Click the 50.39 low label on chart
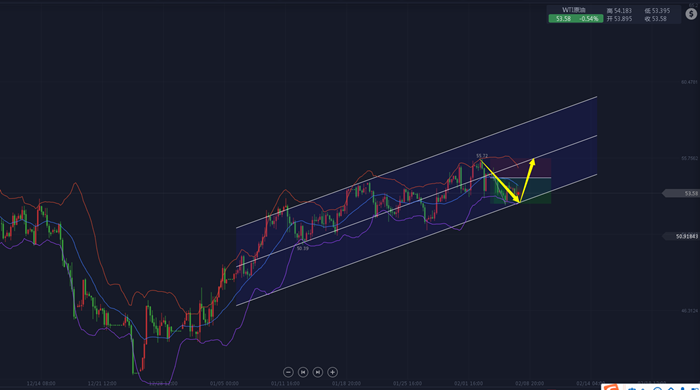Image resolution: width=700 pixels, height=390 pixels. point(303,249)
